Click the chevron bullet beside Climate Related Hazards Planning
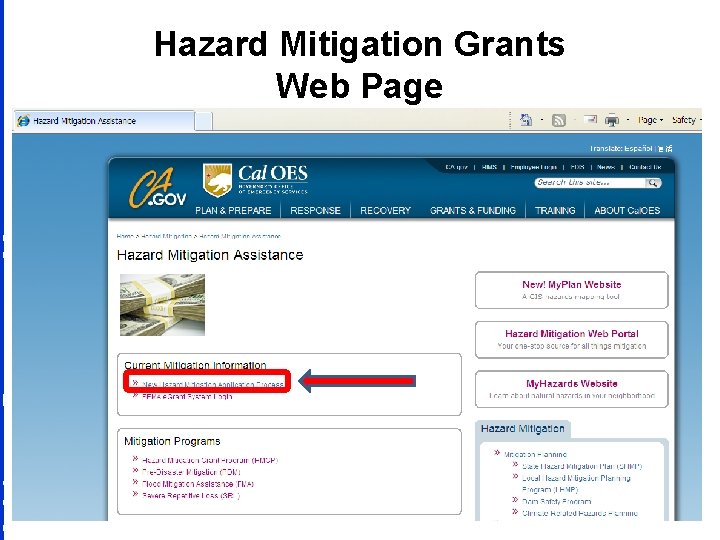This screenshot has height=540, width=720. 515,512
